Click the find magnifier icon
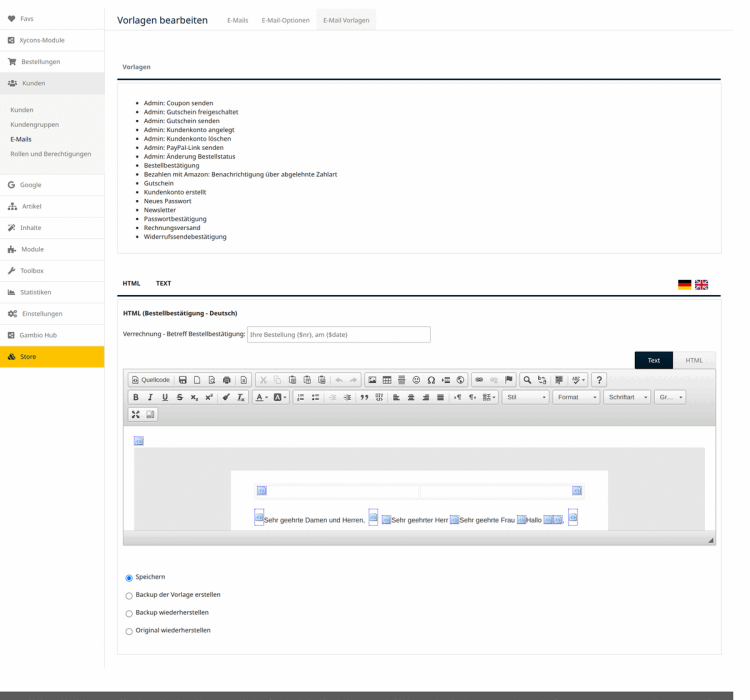 (x=527, y=380)
